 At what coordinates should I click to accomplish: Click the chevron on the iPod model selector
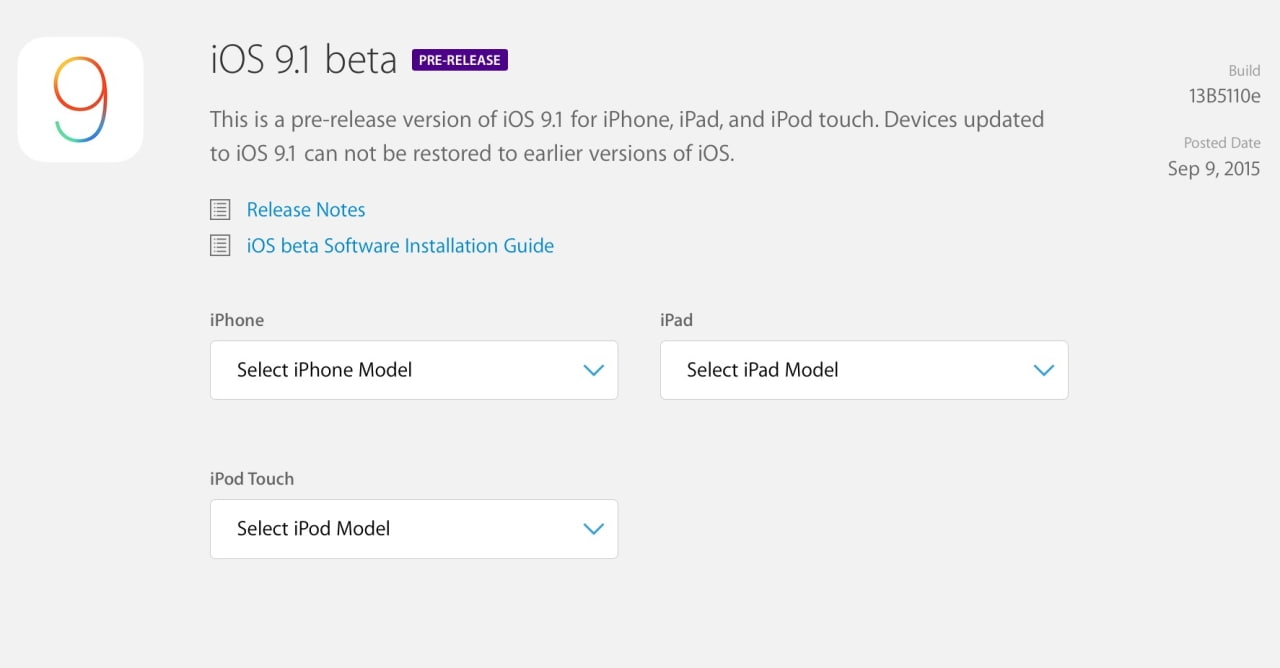tap(594, 529)
